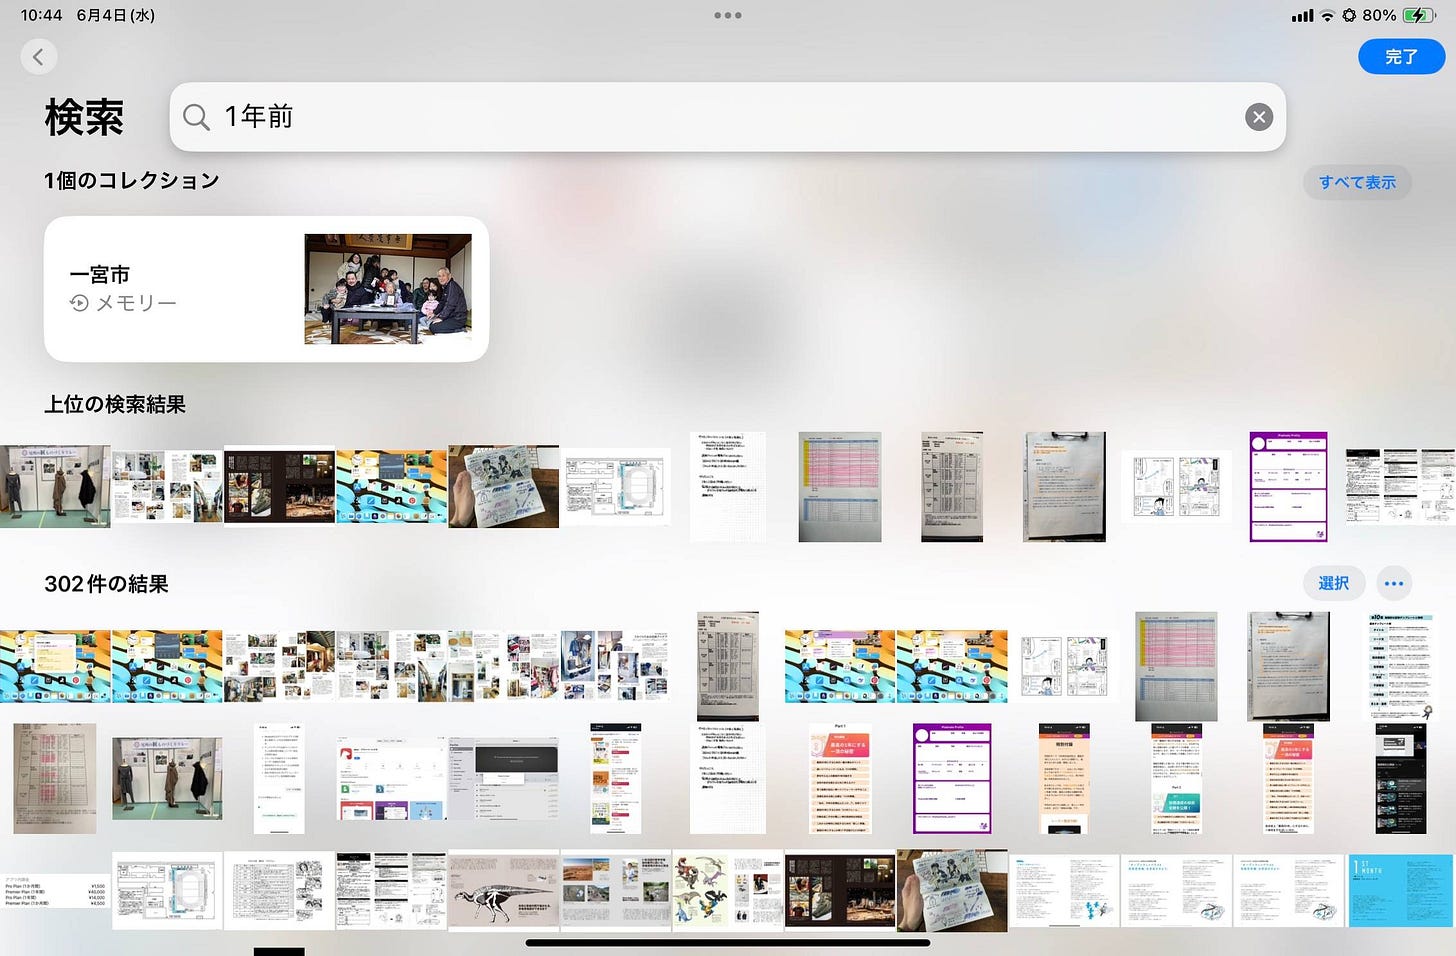Open the three-dot multitasking control at top
Screen dimensions: 1456x956
728,15
